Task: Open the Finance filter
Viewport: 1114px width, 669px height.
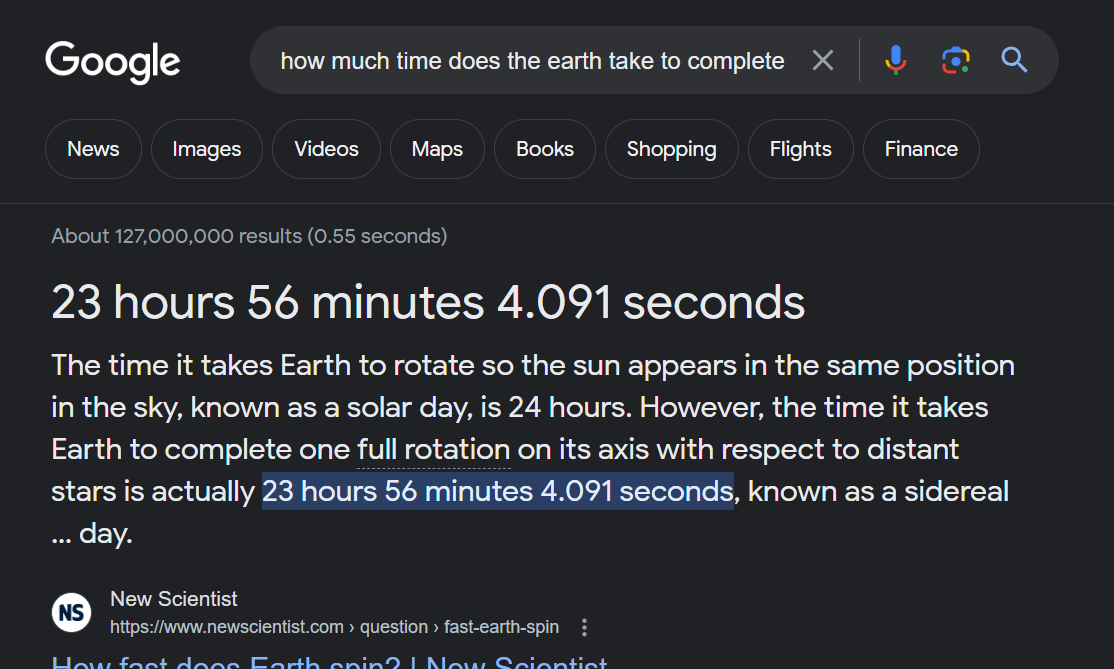Action: (921, 149)
